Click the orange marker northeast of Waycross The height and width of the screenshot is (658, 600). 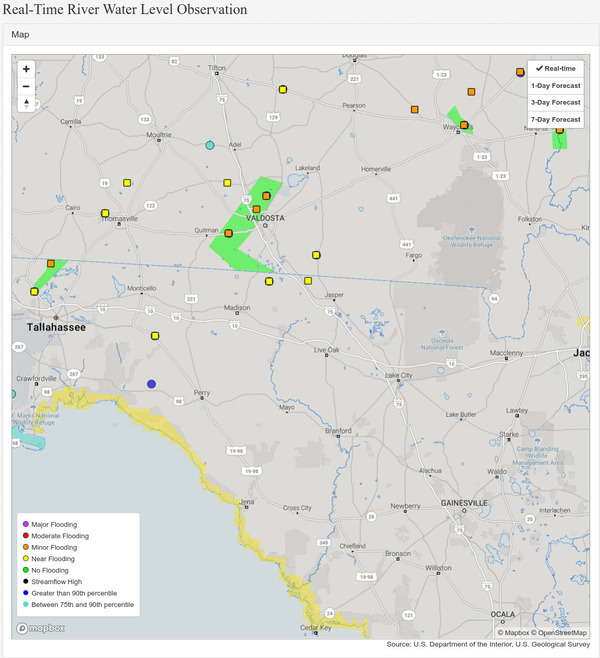pos(471,91)
